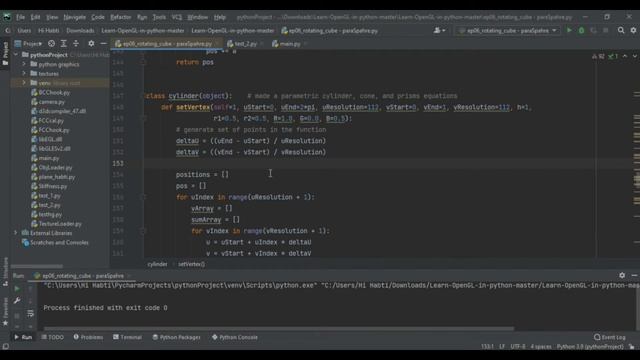Open the run configuration dropdown

pos(507,30)
